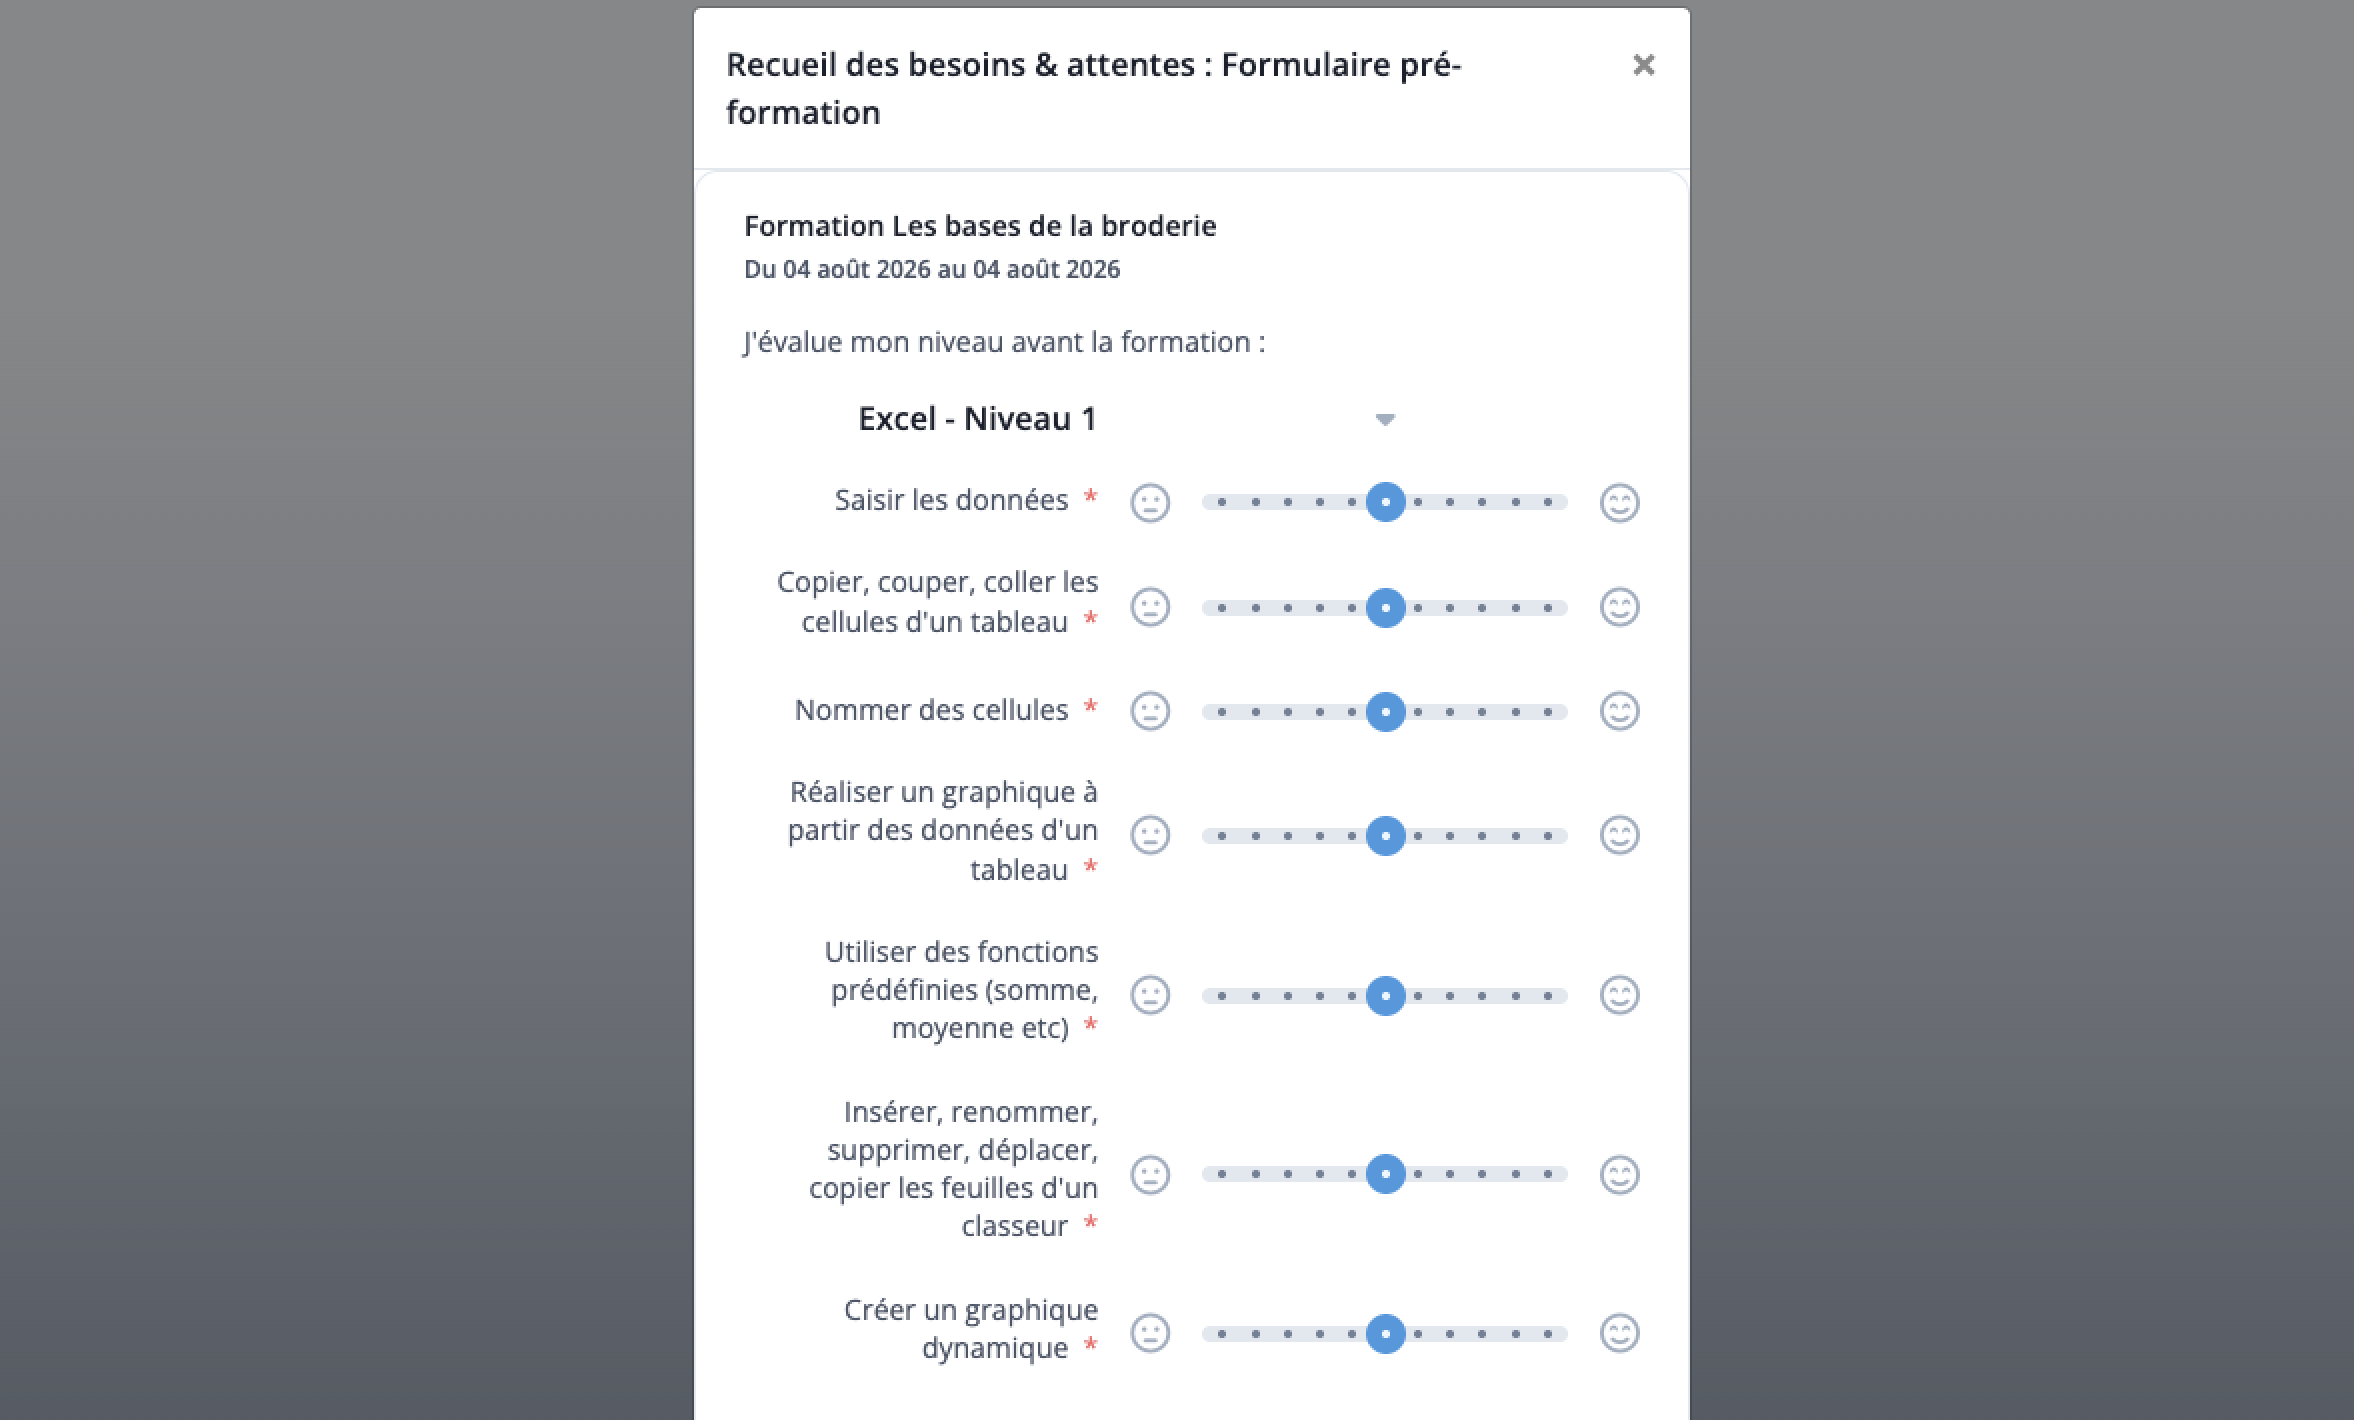Image resolution: width=2354 pixels, height=1420 pixels.
Task: Select the happy face for Nommer des cellules
Action: tap(1619, 711)
